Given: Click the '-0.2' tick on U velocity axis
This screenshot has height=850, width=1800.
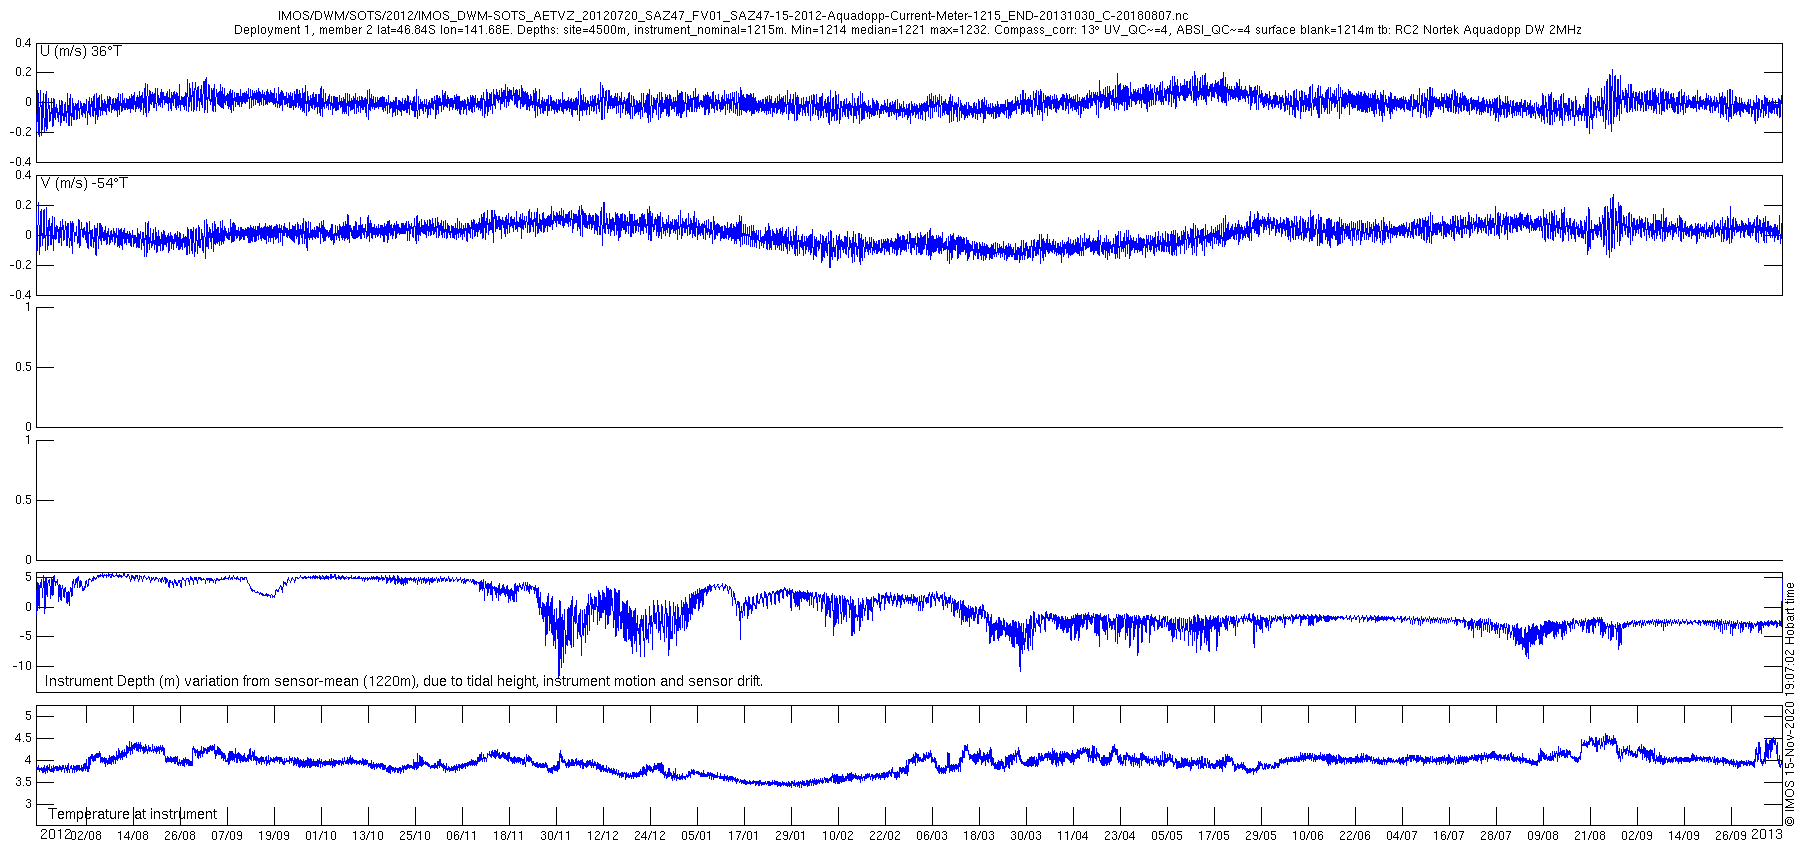Looking at the screenshot, I should coord(21,131).
